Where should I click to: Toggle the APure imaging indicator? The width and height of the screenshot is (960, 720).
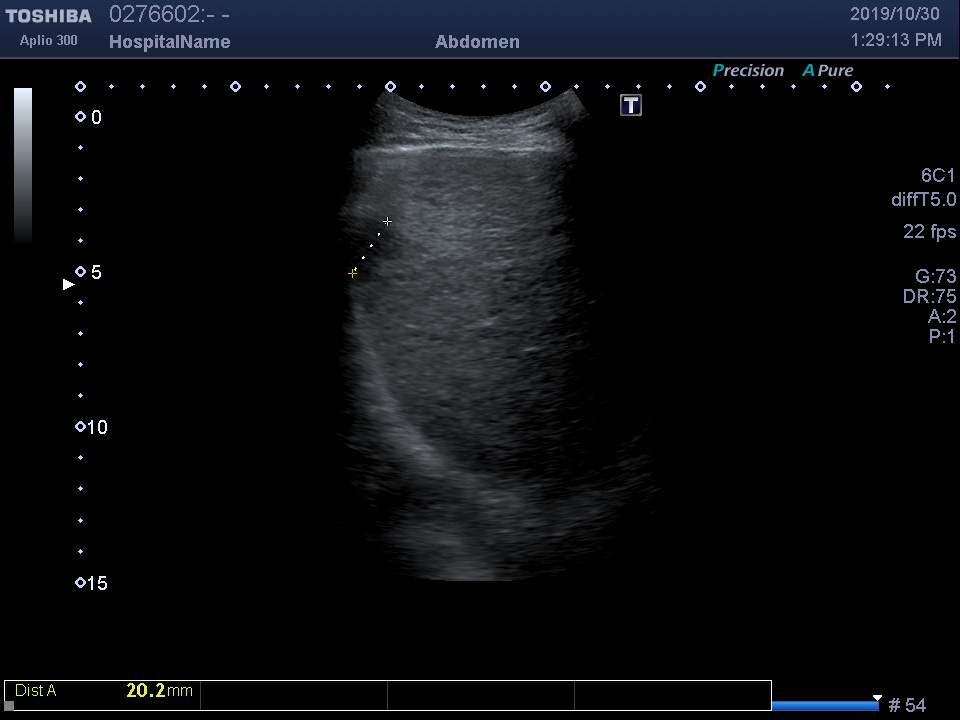[827, 71]
